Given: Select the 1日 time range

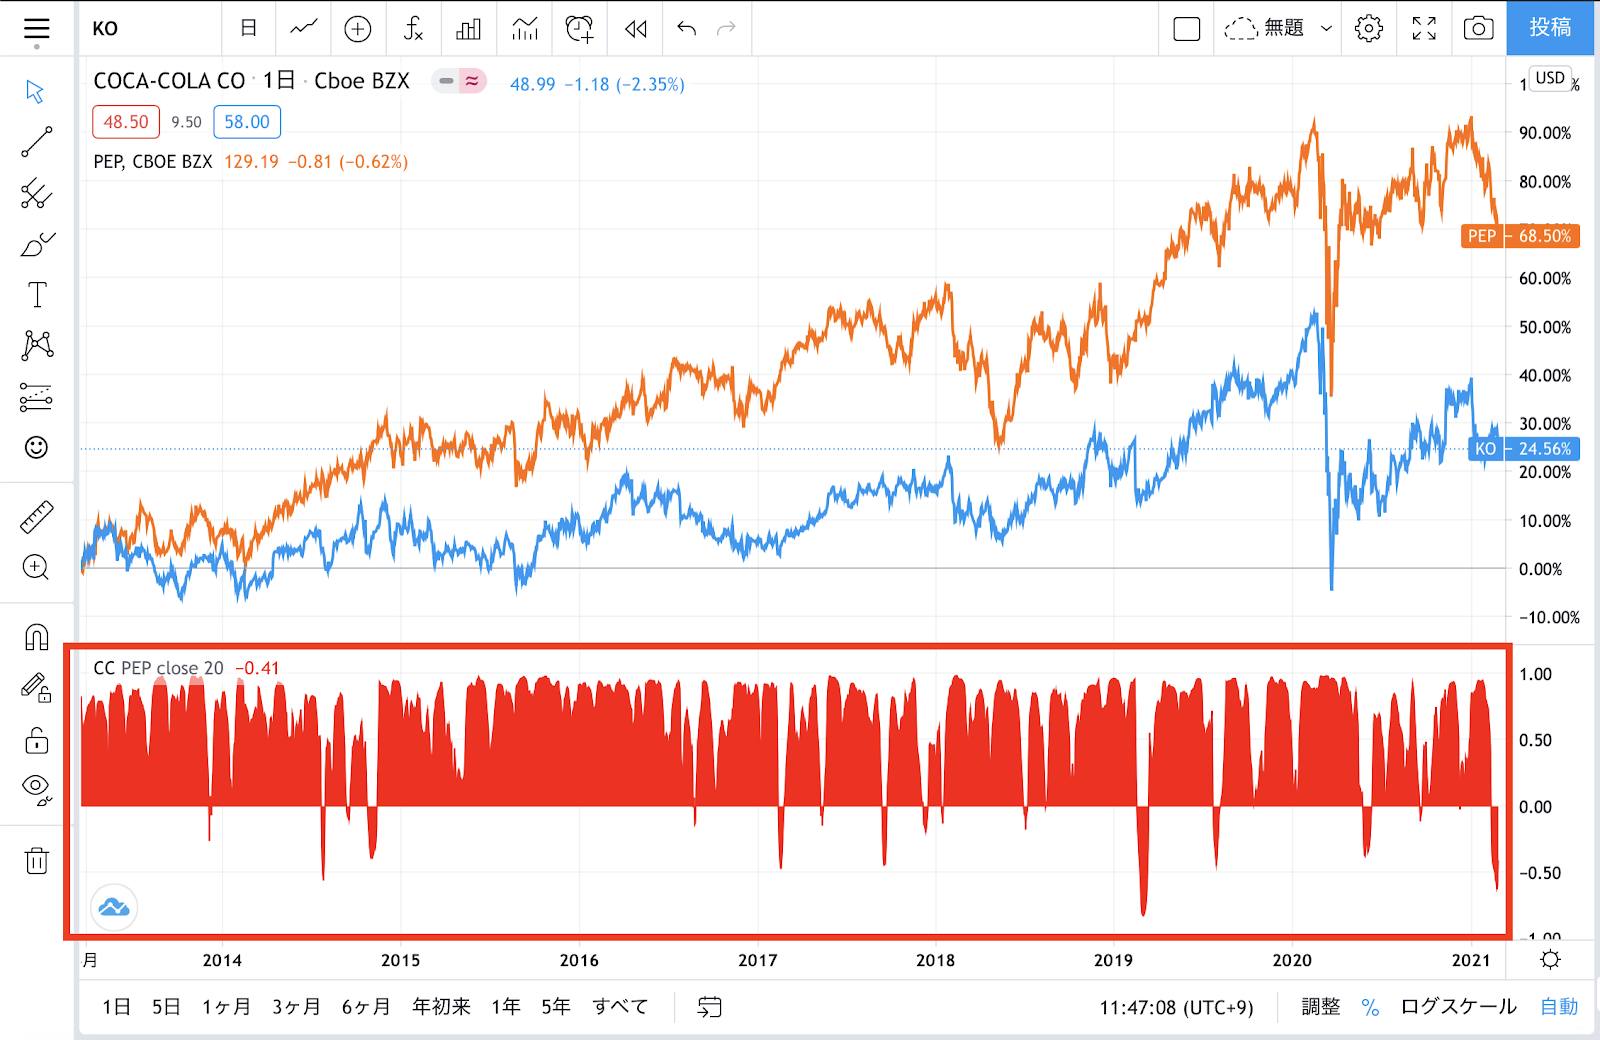Looking at the screenshot, I should pos(116,1007).
